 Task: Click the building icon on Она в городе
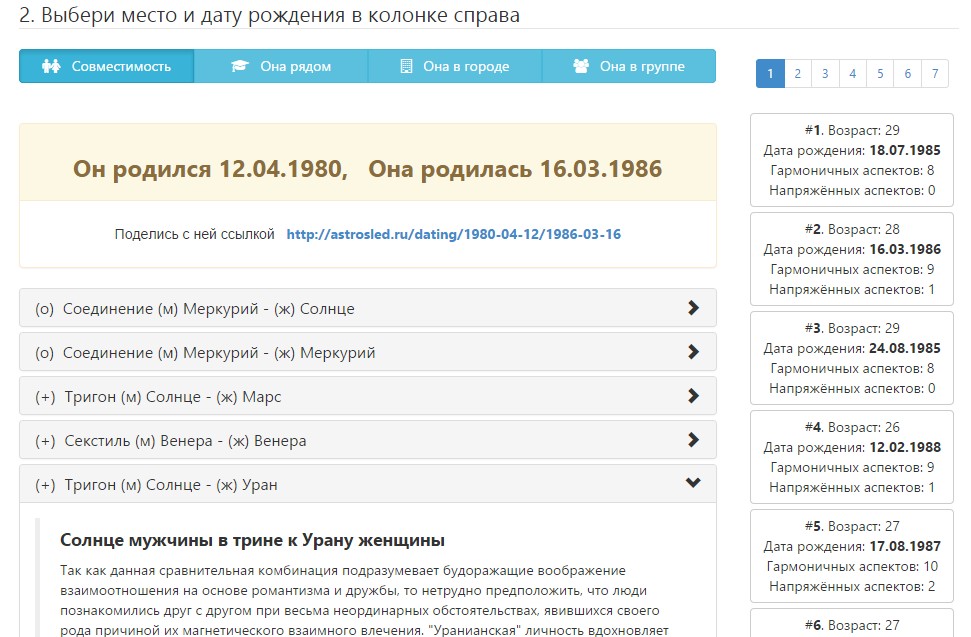(406, 66)
